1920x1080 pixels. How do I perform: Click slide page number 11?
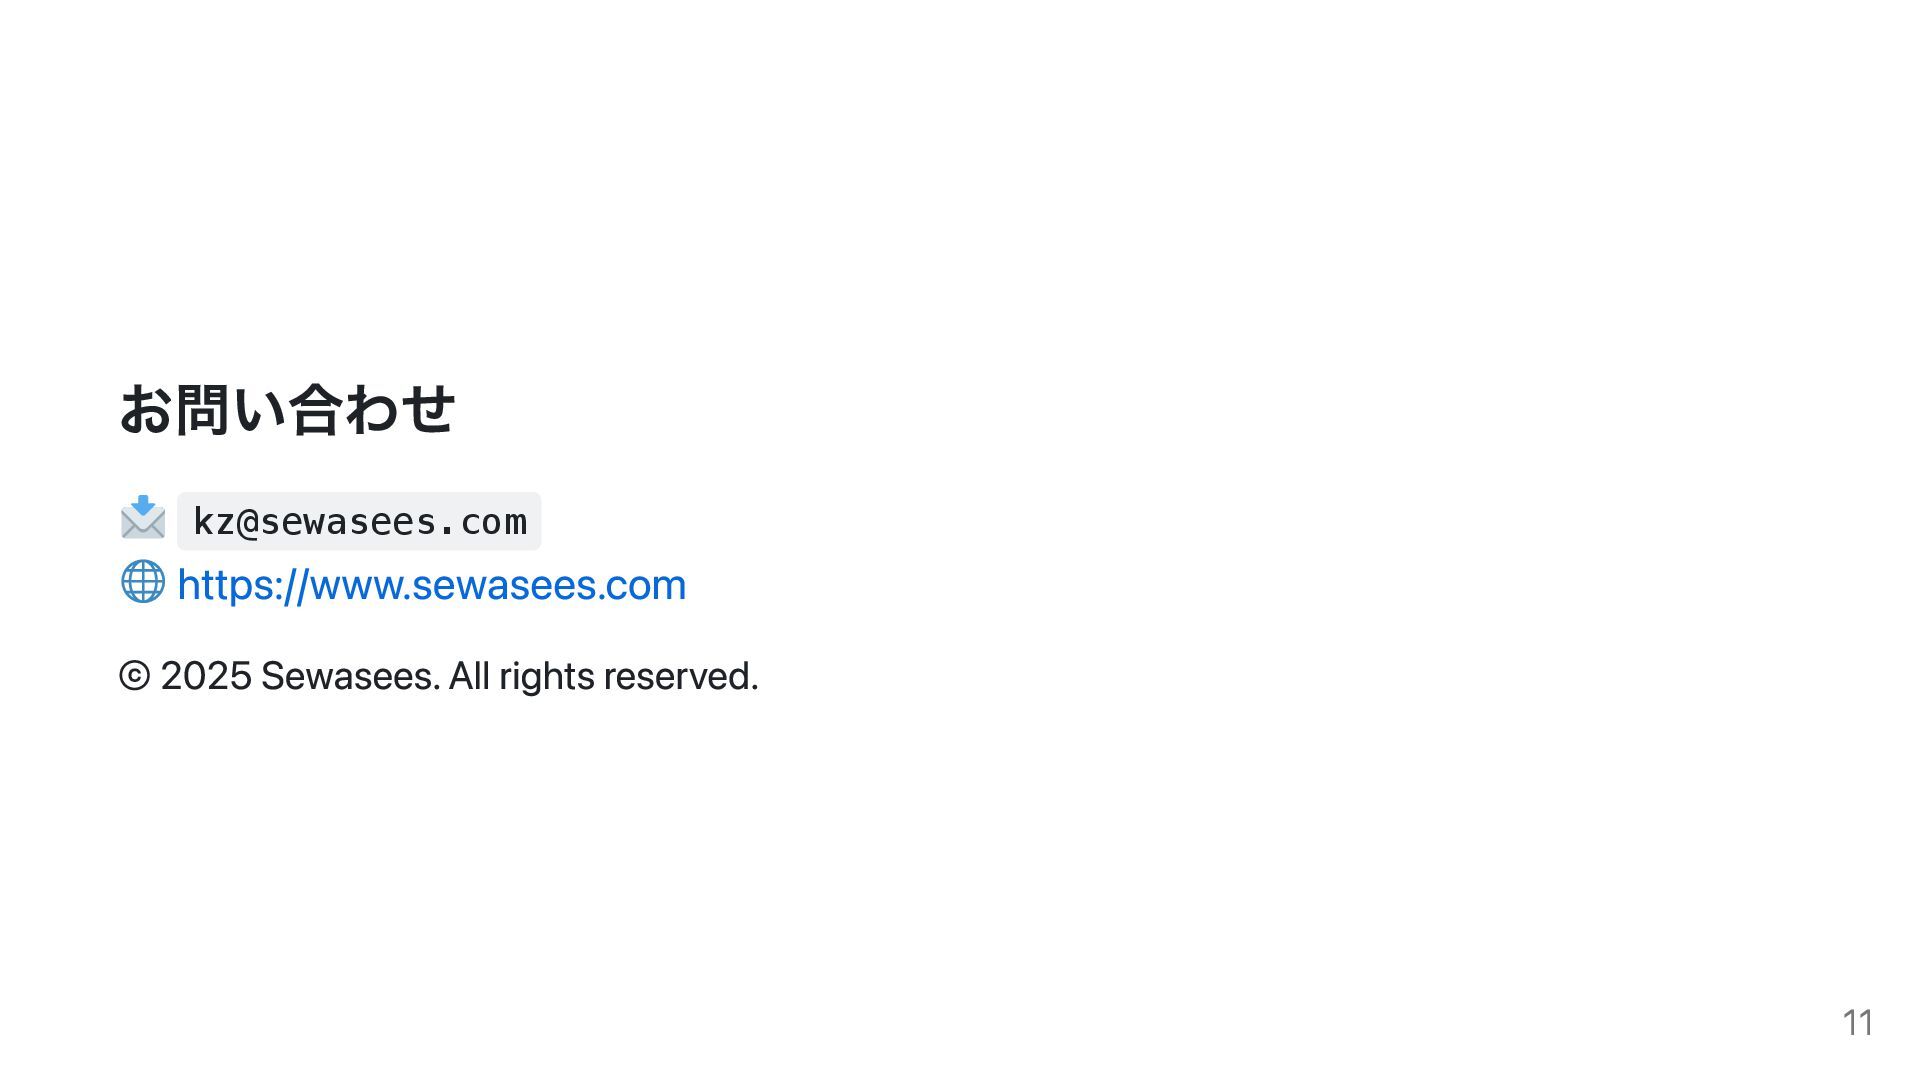pyautogui.click(x=1858, y=1022)
